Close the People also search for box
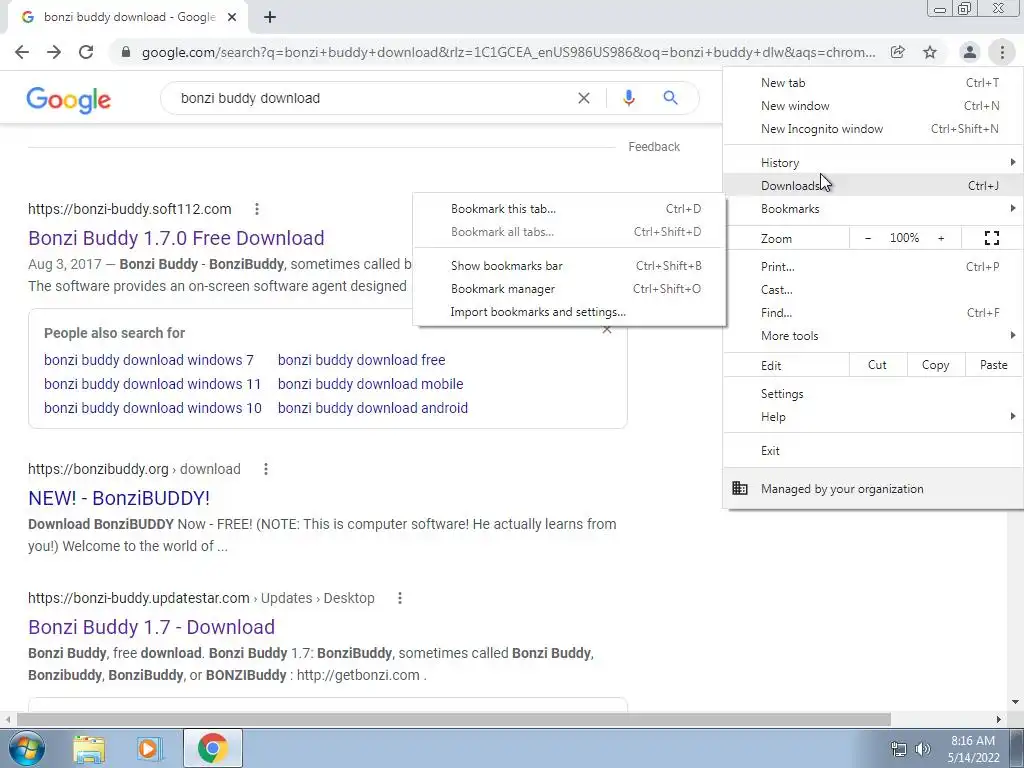This screenshot has height=768, width=1024. coord(607,330)
